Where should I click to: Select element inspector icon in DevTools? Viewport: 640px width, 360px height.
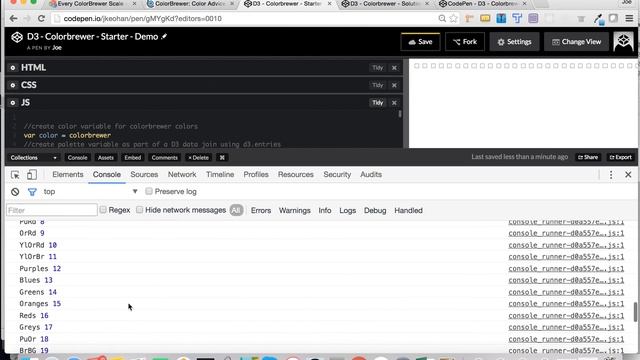[15, 175]
